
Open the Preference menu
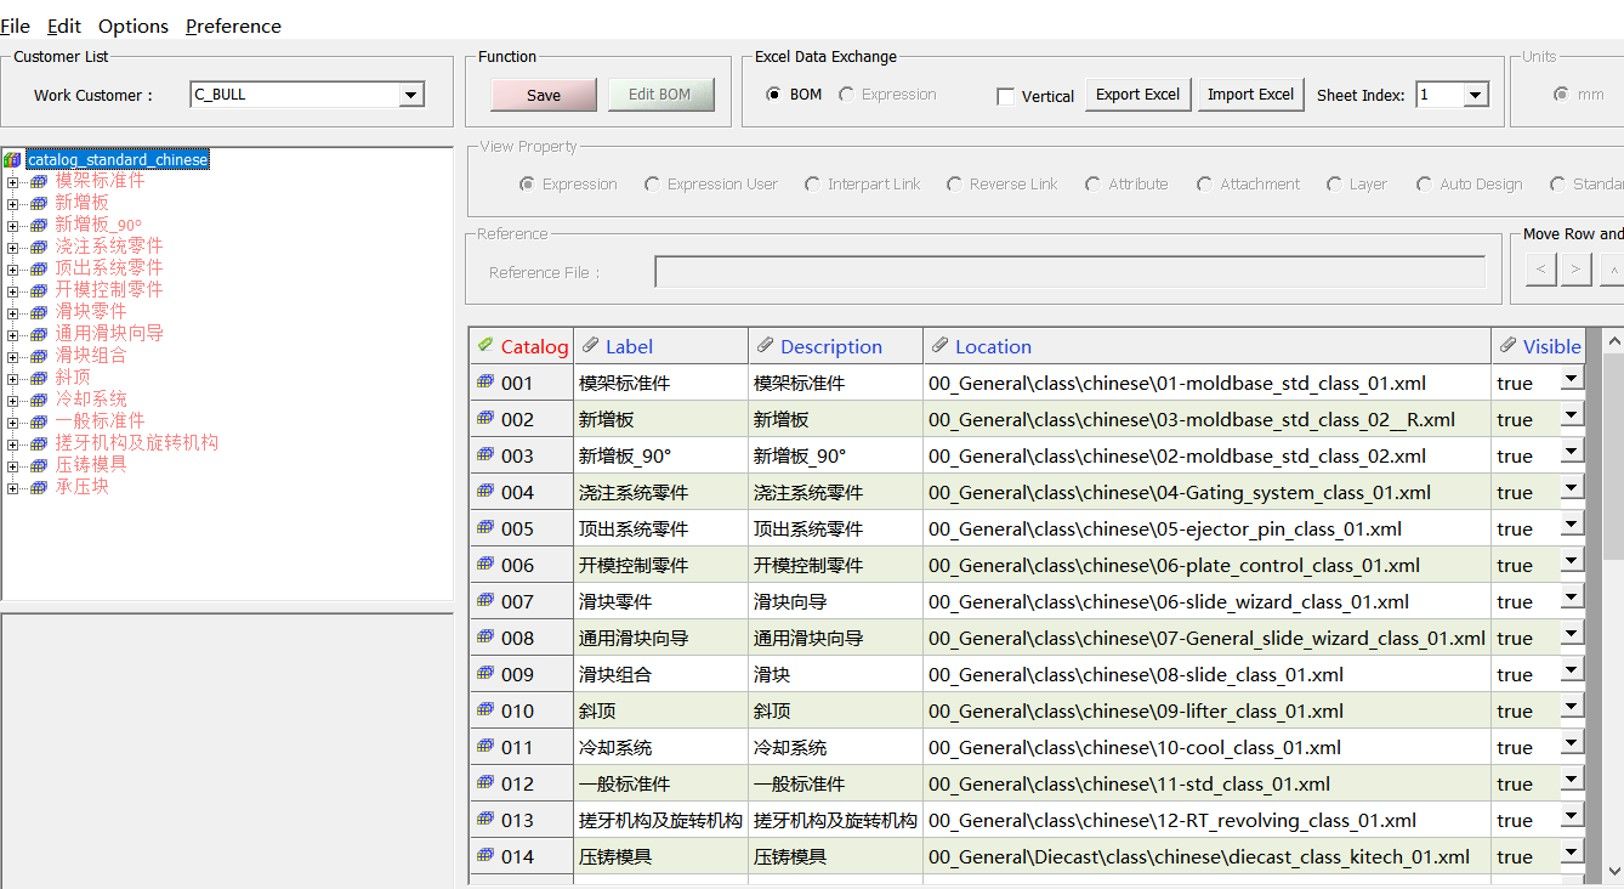click(233, 26)
